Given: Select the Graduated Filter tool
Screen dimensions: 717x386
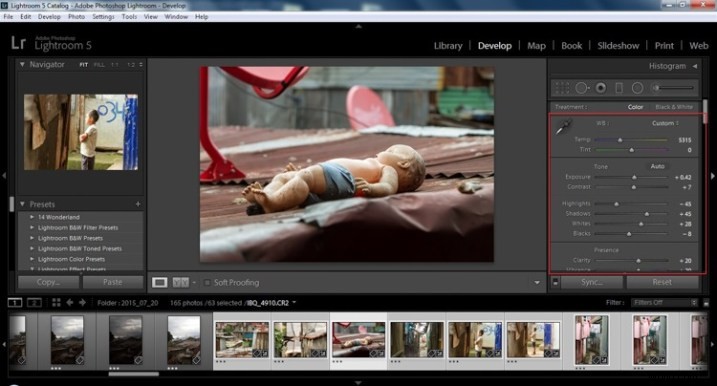Looking at the screenshot, I should coord(619,88).
